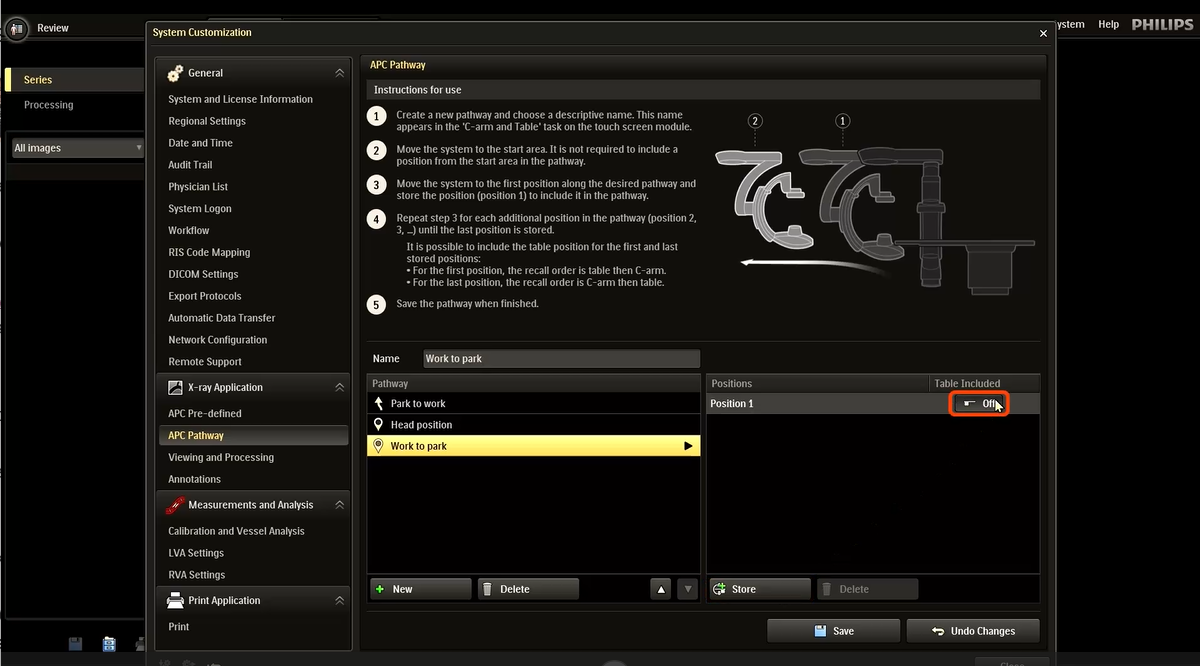The image size is (1200, 666).
Task: Move pathway down with the down arrow
Action: click(x=687, y=590)
